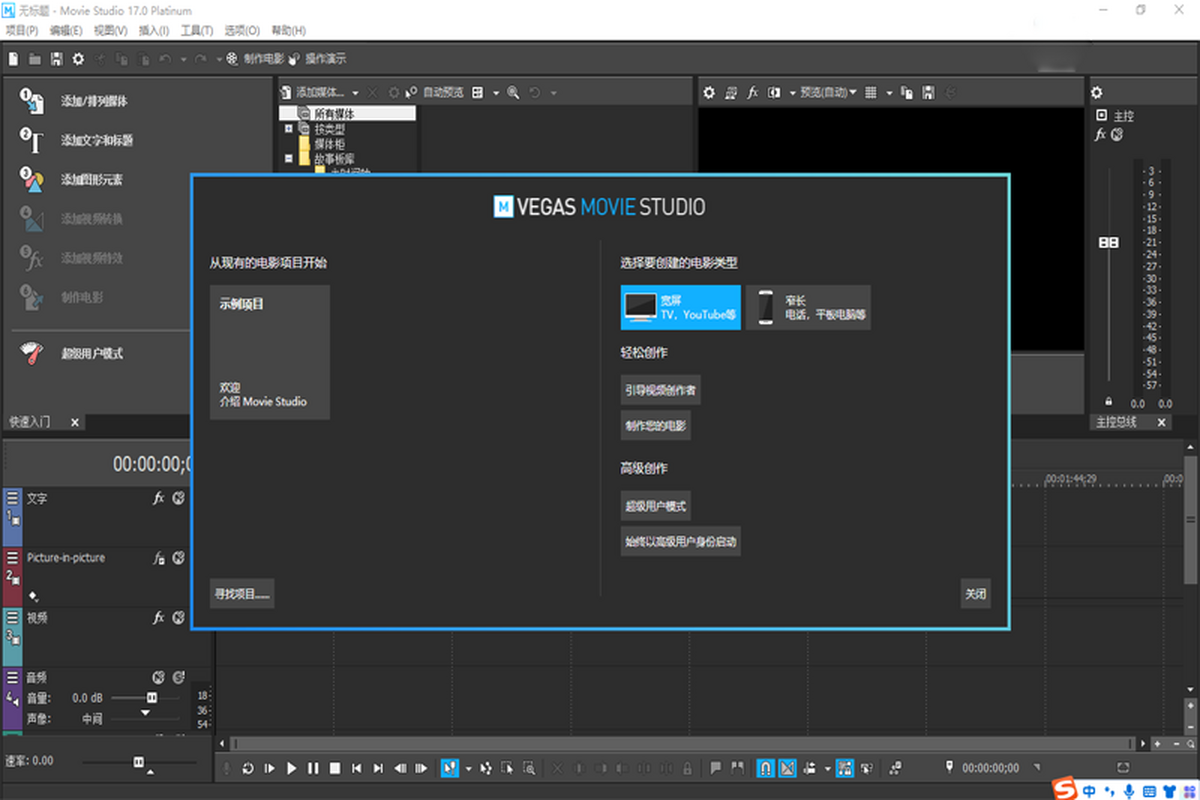The image size is (1200, 800).
Task: Click the 音量 volume slider handle
Action: click(x=152, y=697)
